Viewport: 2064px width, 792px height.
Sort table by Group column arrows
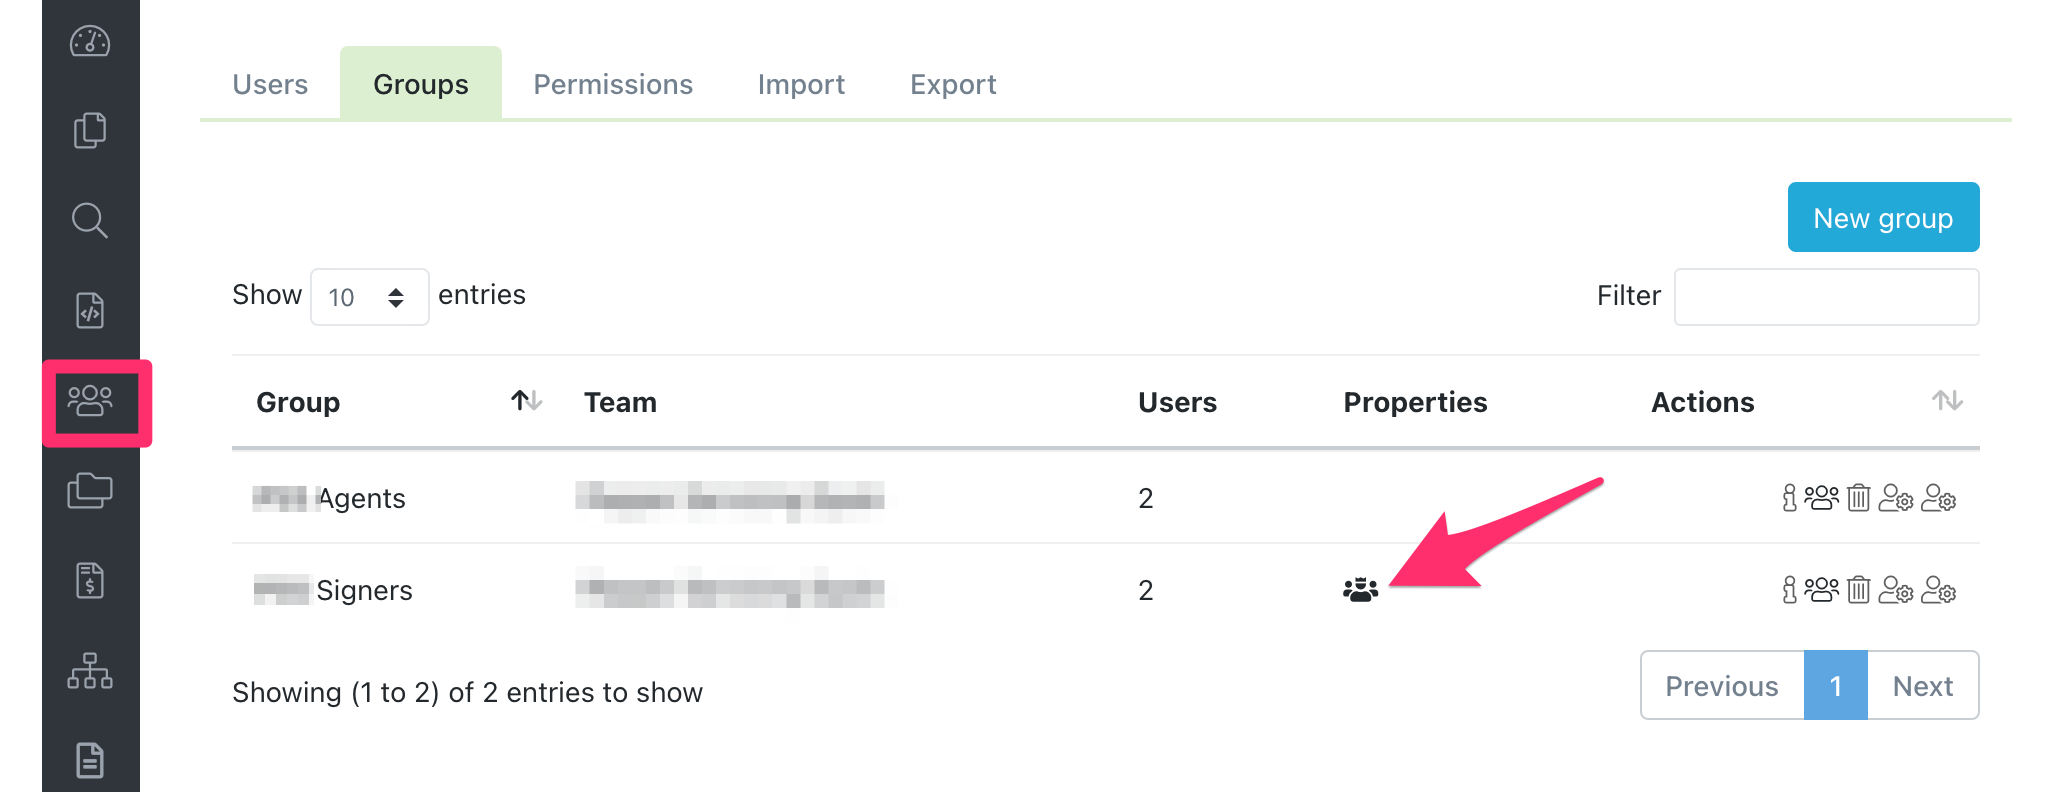(x=526, y=401)
